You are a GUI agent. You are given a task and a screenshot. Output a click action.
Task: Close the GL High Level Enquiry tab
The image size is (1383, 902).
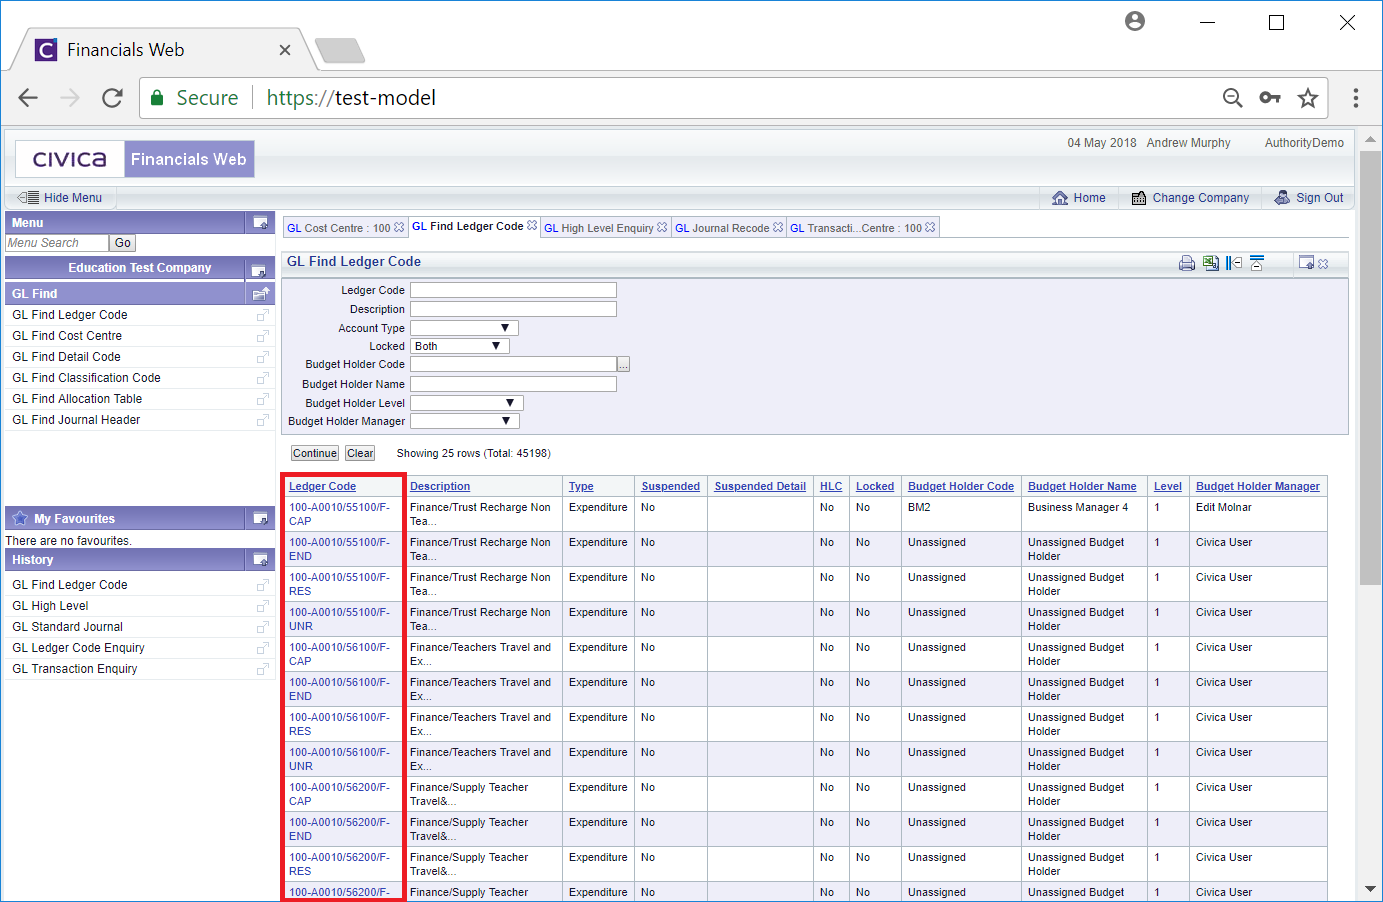point(662,228)
